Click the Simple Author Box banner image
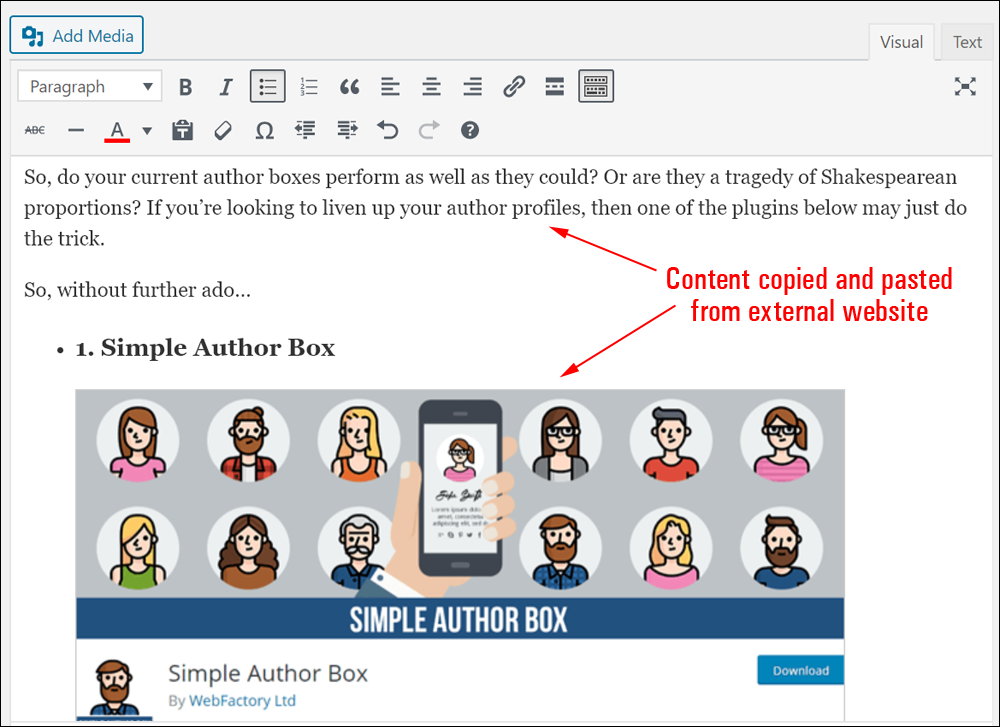The width and height of the screenshot is (1000, 727). click(460, 514)
